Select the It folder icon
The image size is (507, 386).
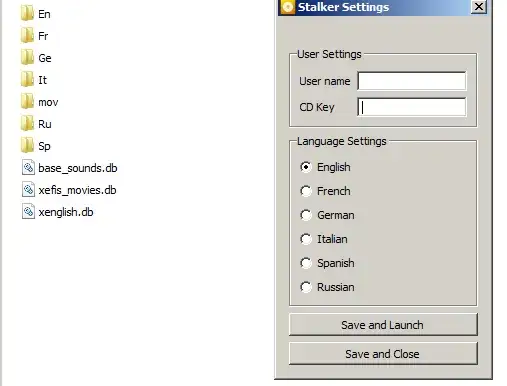(x=27, y=80)
